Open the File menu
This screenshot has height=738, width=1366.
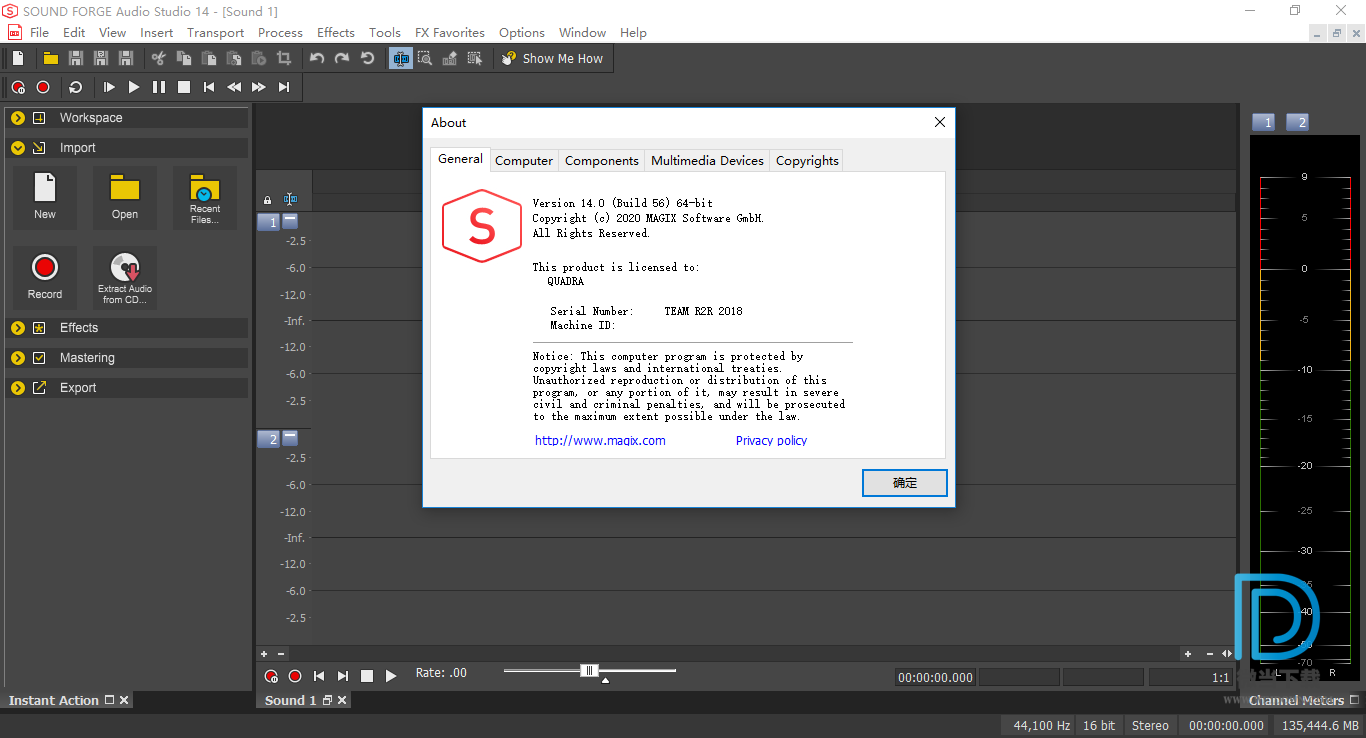[x=39, y=32]
